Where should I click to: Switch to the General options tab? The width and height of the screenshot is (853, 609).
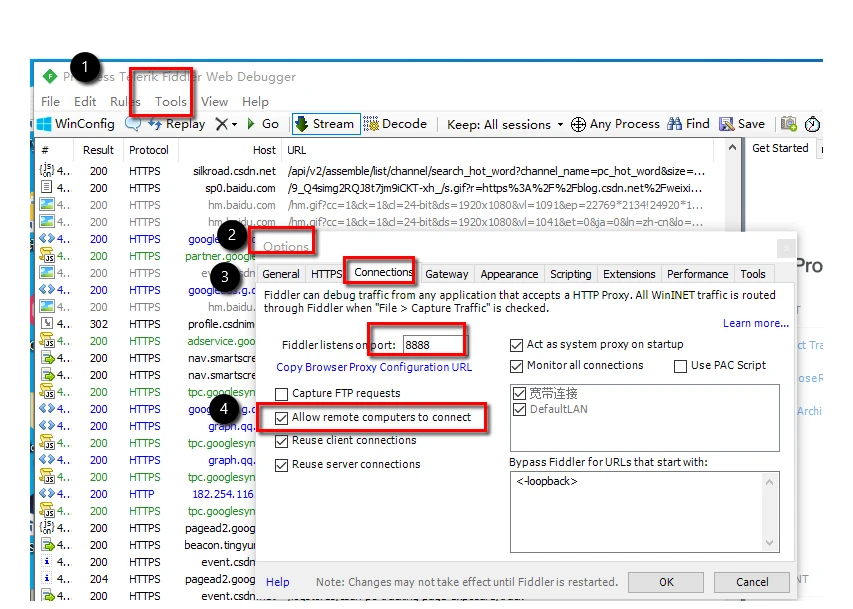pos(281,274)
